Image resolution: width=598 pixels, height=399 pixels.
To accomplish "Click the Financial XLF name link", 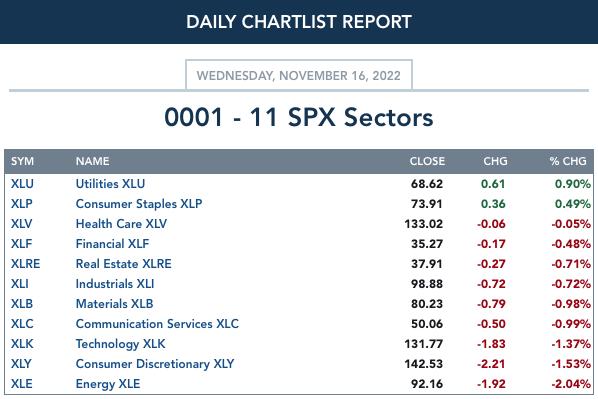I will tap(112, 244).
